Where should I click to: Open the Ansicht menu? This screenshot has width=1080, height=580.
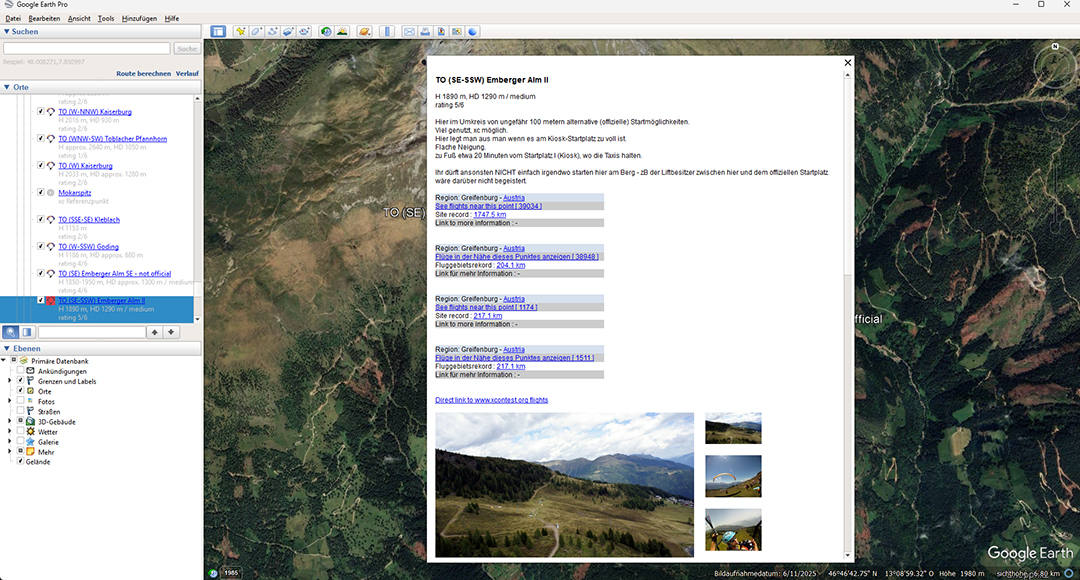pos(79,18)
